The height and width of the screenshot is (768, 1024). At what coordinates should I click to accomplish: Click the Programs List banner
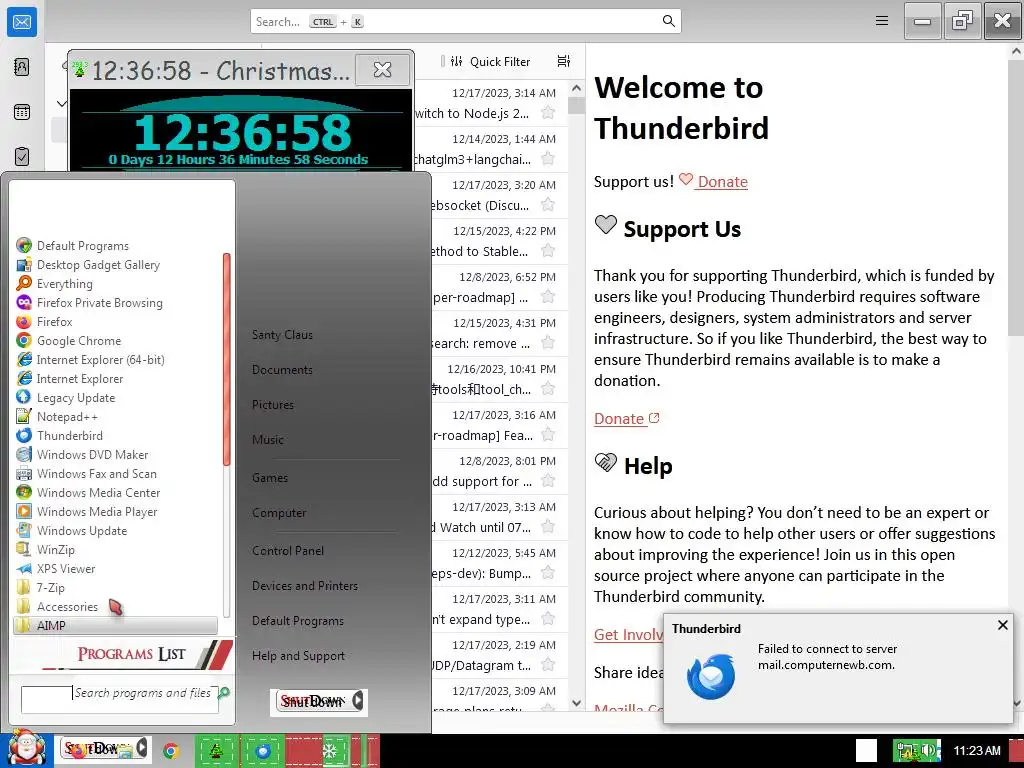click(122, 654)
